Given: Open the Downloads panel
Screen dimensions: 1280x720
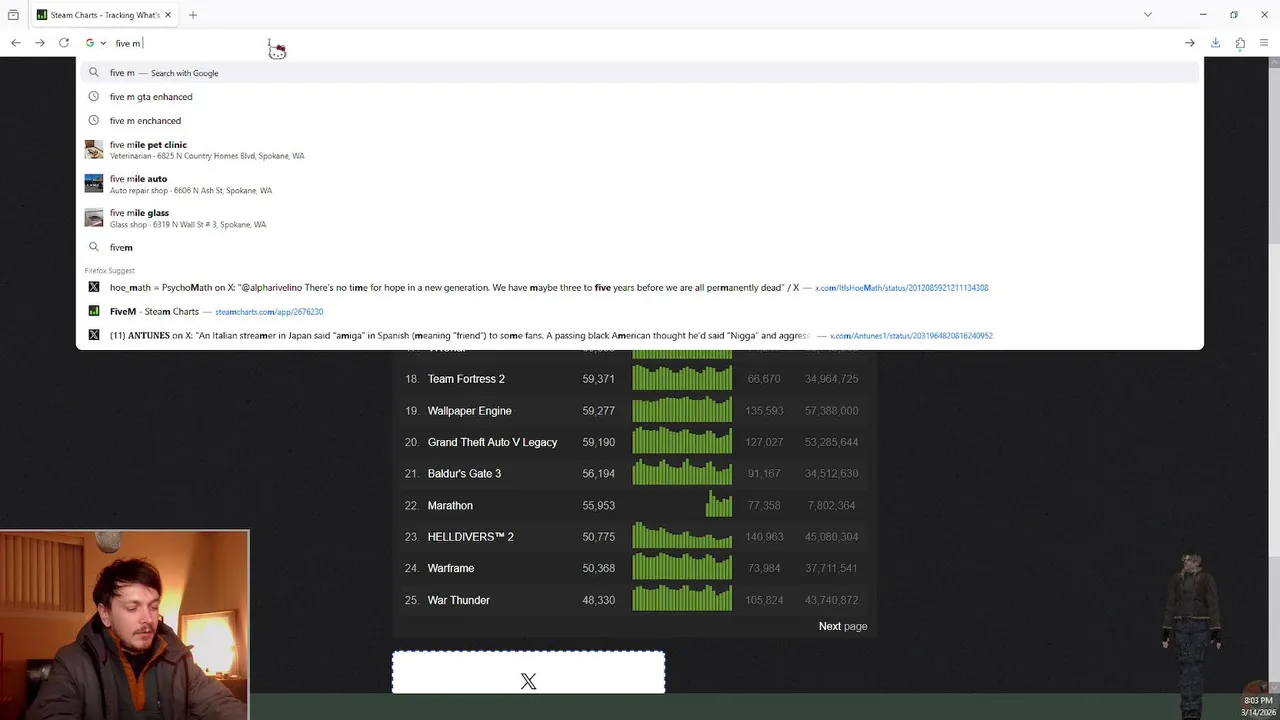Looking at the screenshot, I should (1216, 43).
